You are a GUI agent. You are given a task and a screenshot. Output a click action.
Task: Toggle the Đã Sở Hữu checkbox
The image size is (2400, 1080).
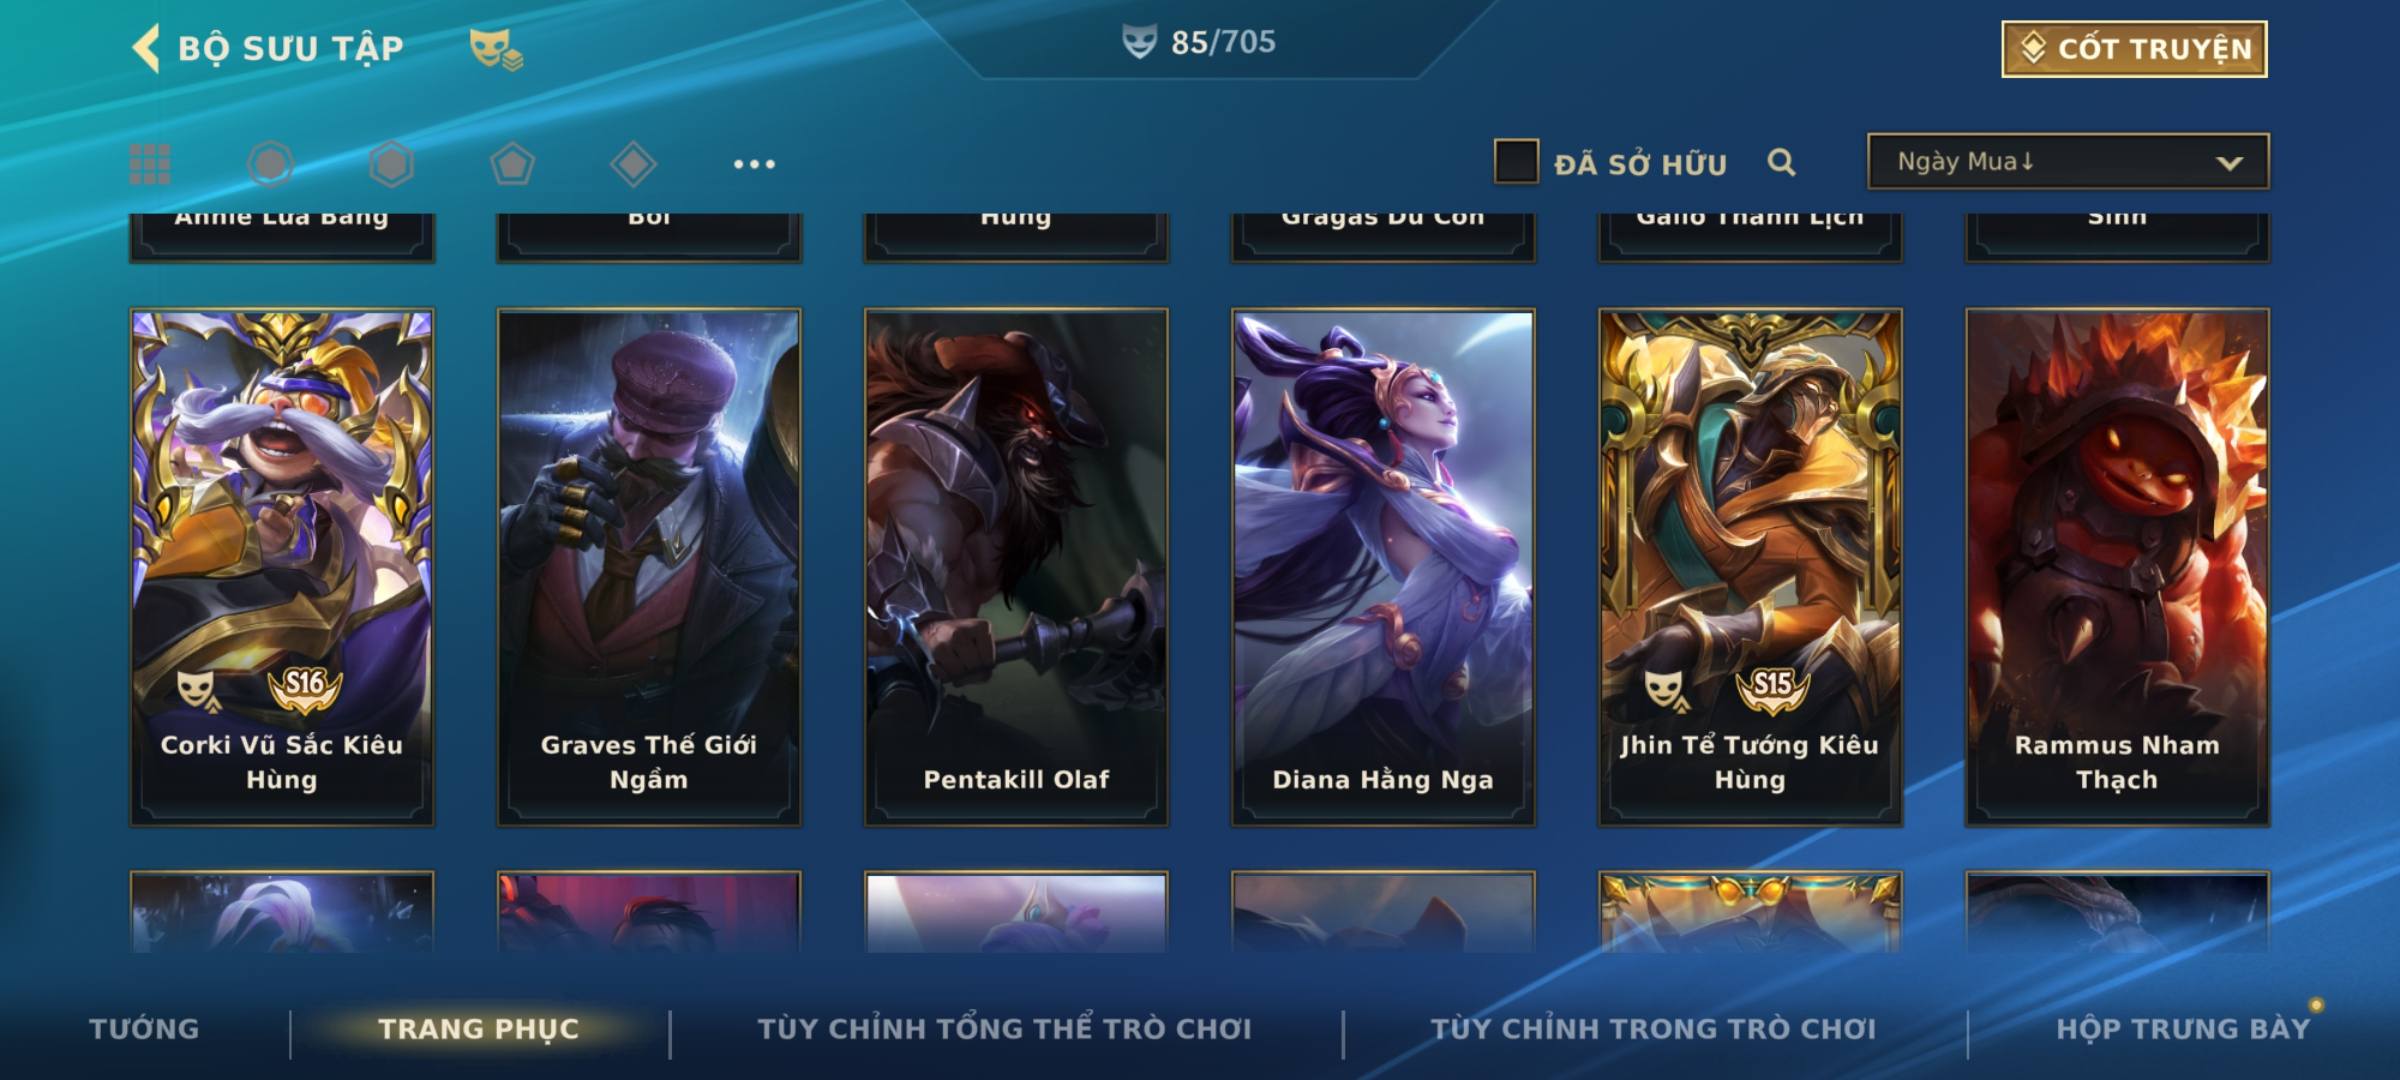tap(1516, 161)
